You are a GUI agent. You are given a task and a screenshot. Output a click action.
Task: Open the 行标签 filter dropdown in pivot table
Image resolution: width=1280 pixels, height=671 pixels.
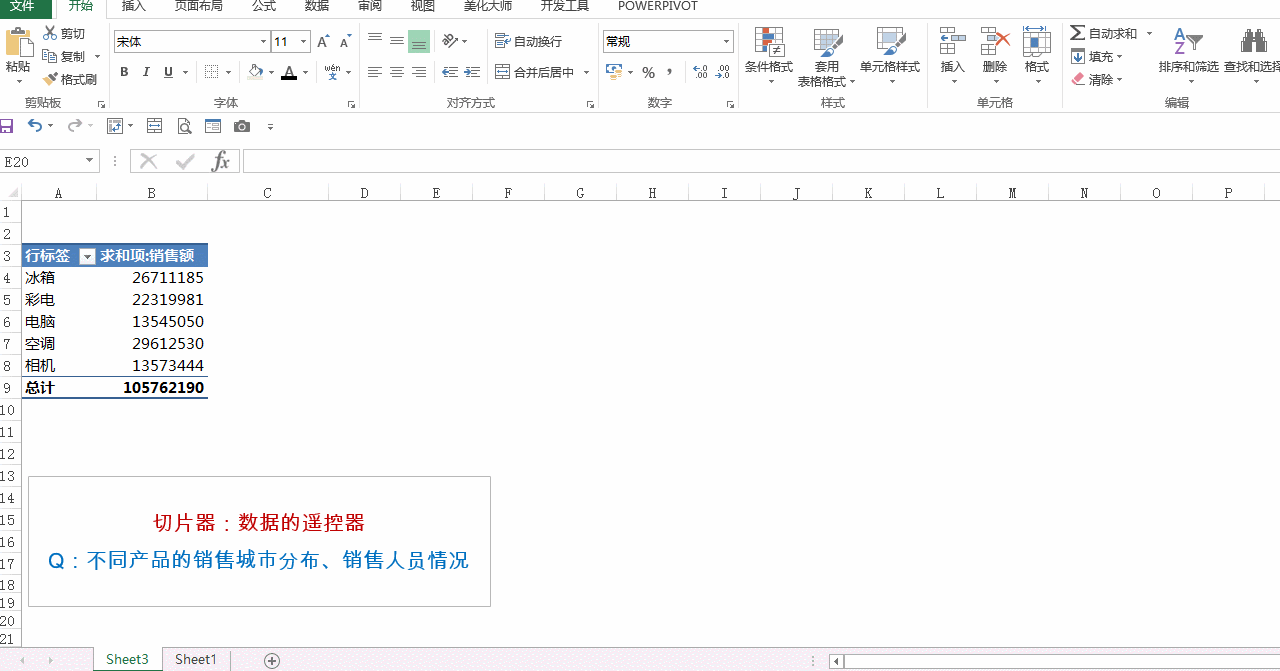(87, 257)
